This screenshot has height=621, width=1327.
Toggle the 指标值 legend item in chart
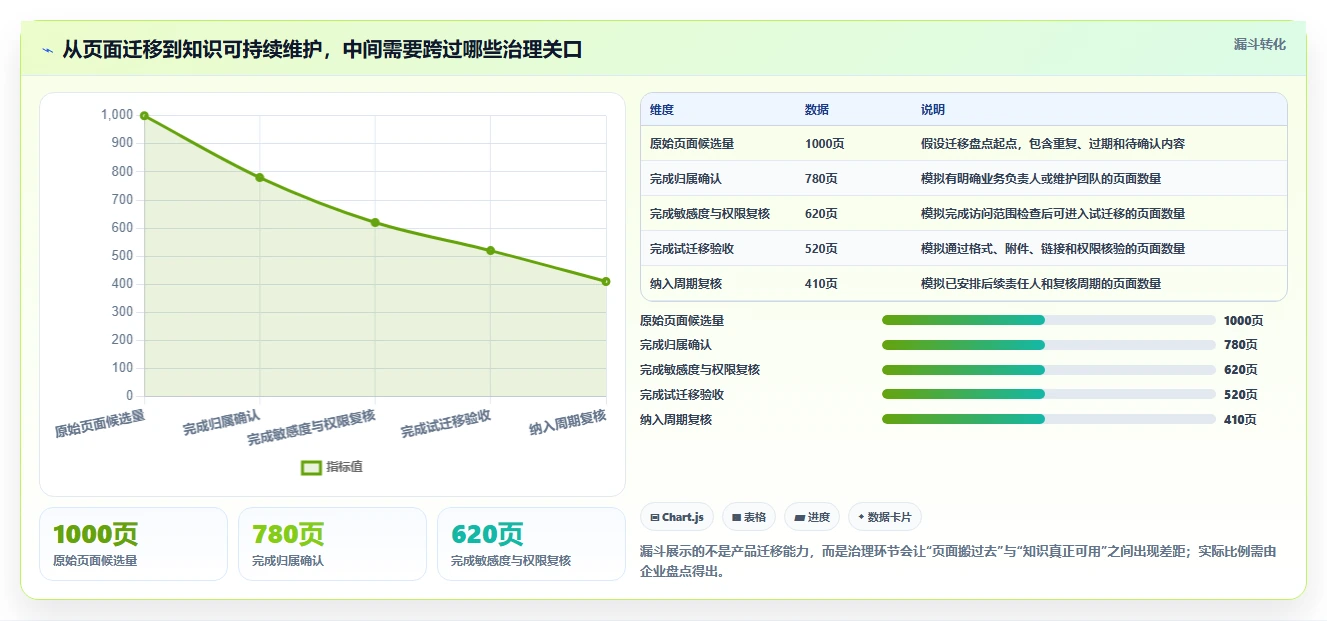tap(332, 467)
